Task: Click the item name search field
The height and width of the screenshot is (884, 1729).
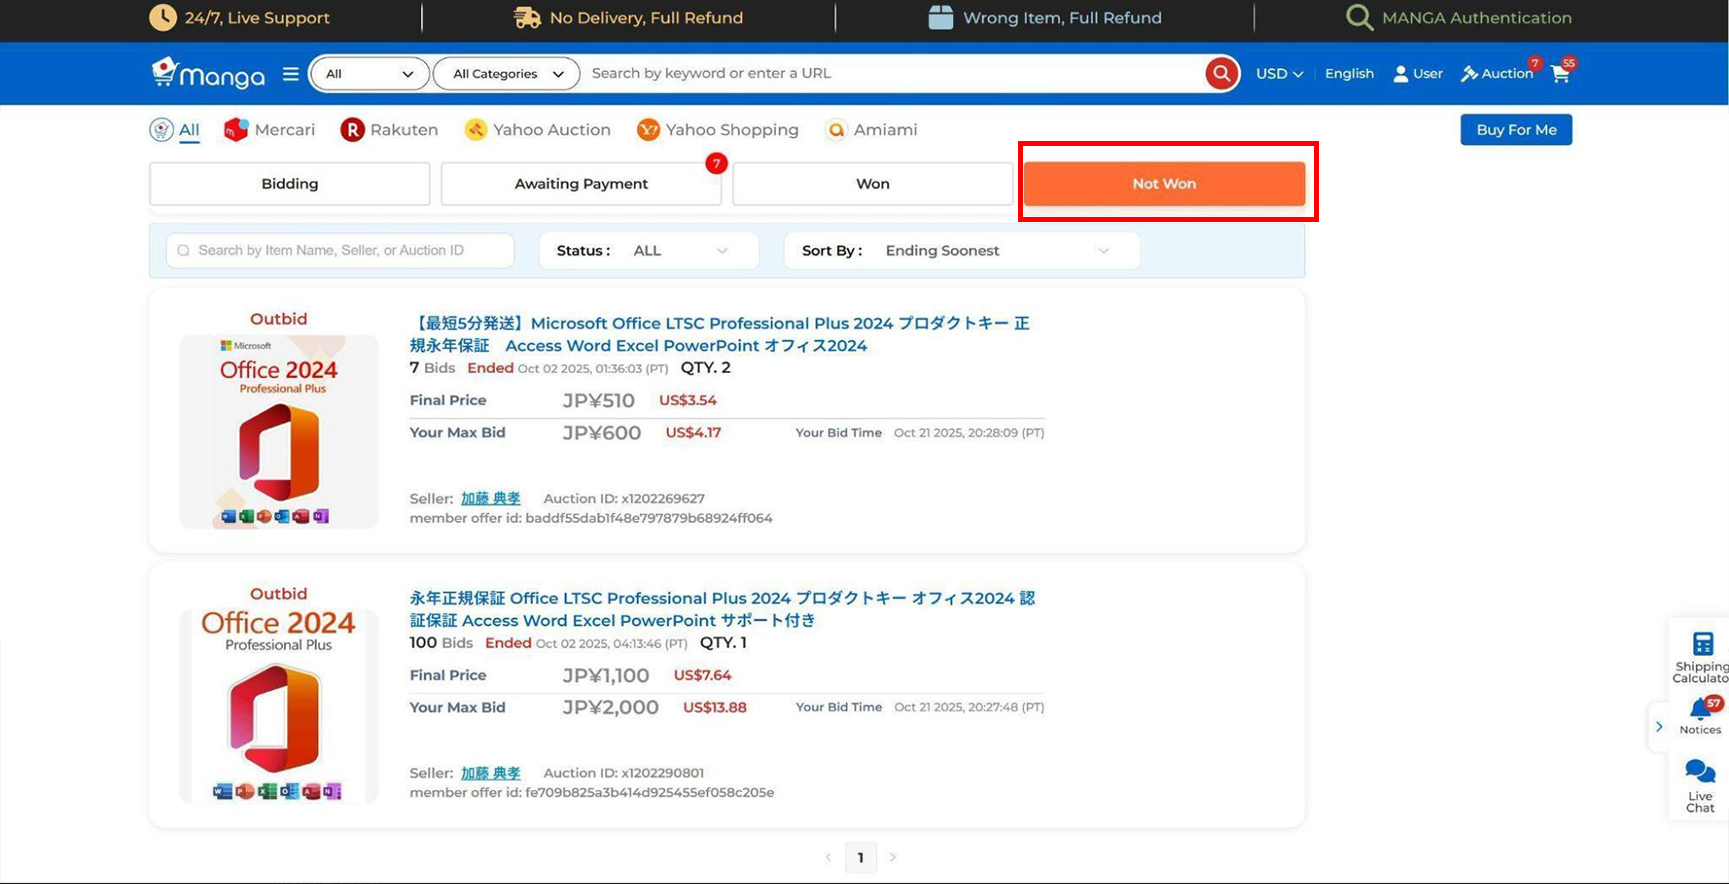Action: (345, 250)
